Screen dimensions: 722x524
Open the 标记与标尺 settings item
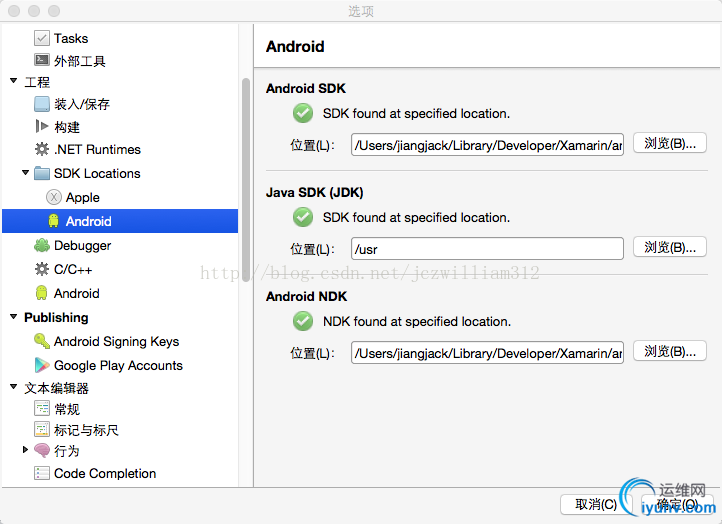(86, 430)
